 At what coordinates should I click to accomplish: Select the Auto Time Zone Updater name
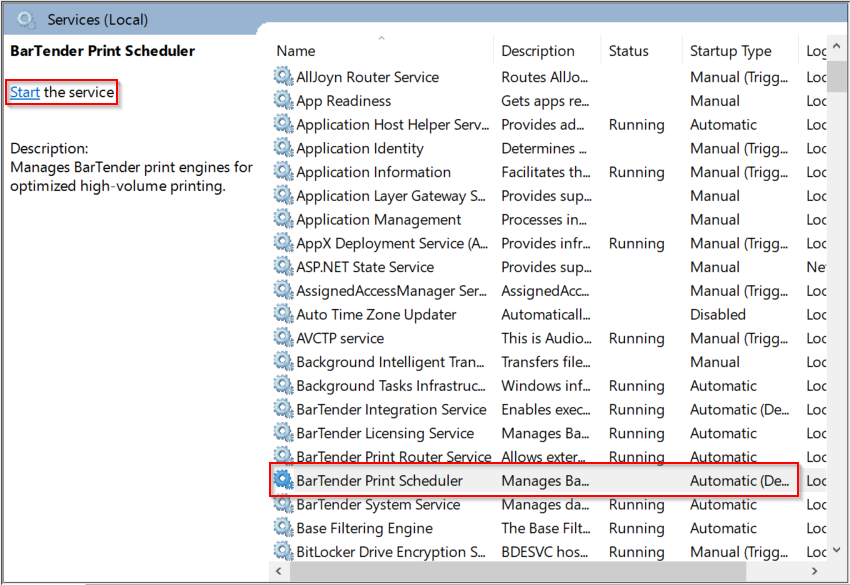point(376,314)
